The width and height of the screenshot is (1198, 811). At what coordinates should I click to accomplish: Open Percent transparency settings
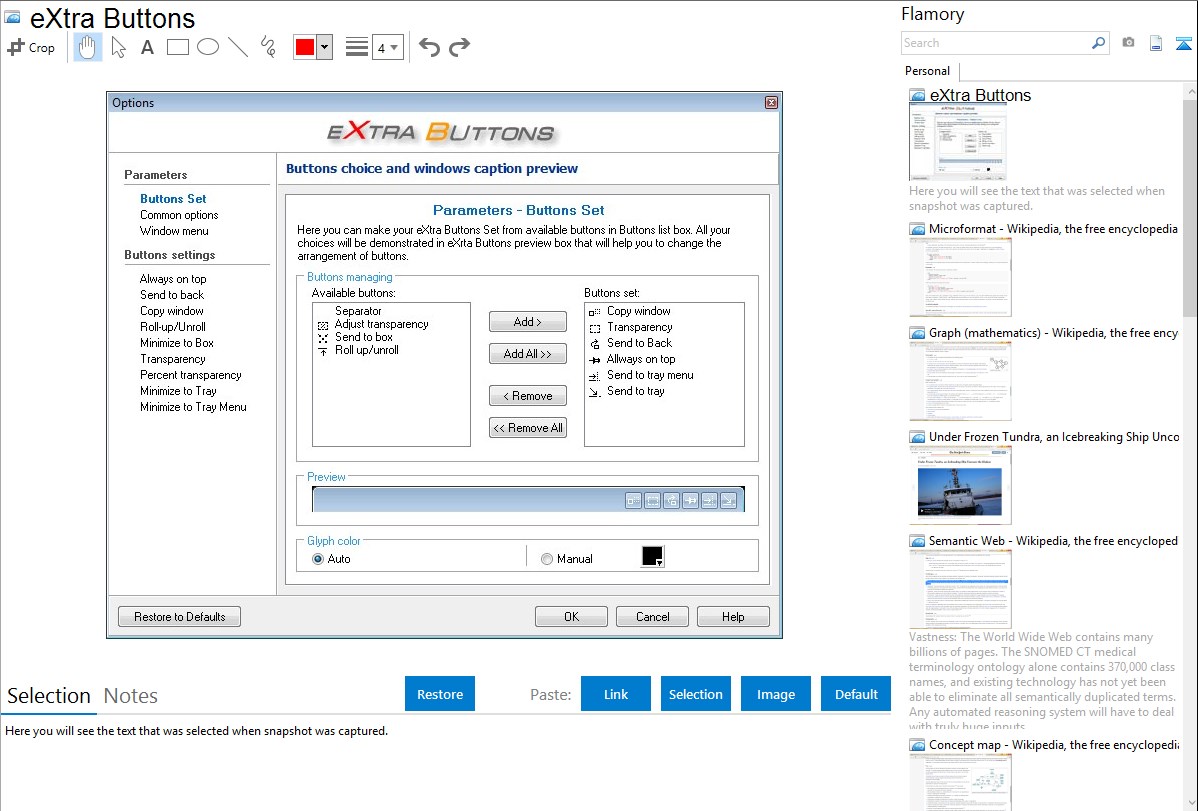point(190,375)
